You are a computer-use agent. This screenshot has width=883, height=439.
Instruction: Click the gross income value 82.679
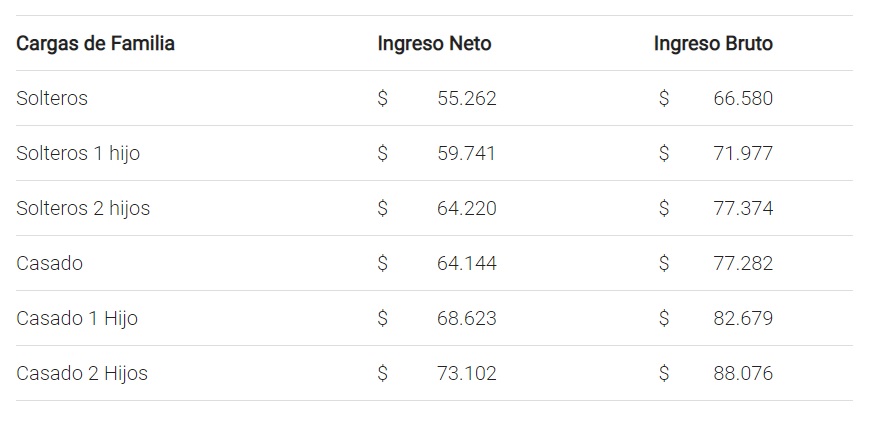tap(743, 319)
